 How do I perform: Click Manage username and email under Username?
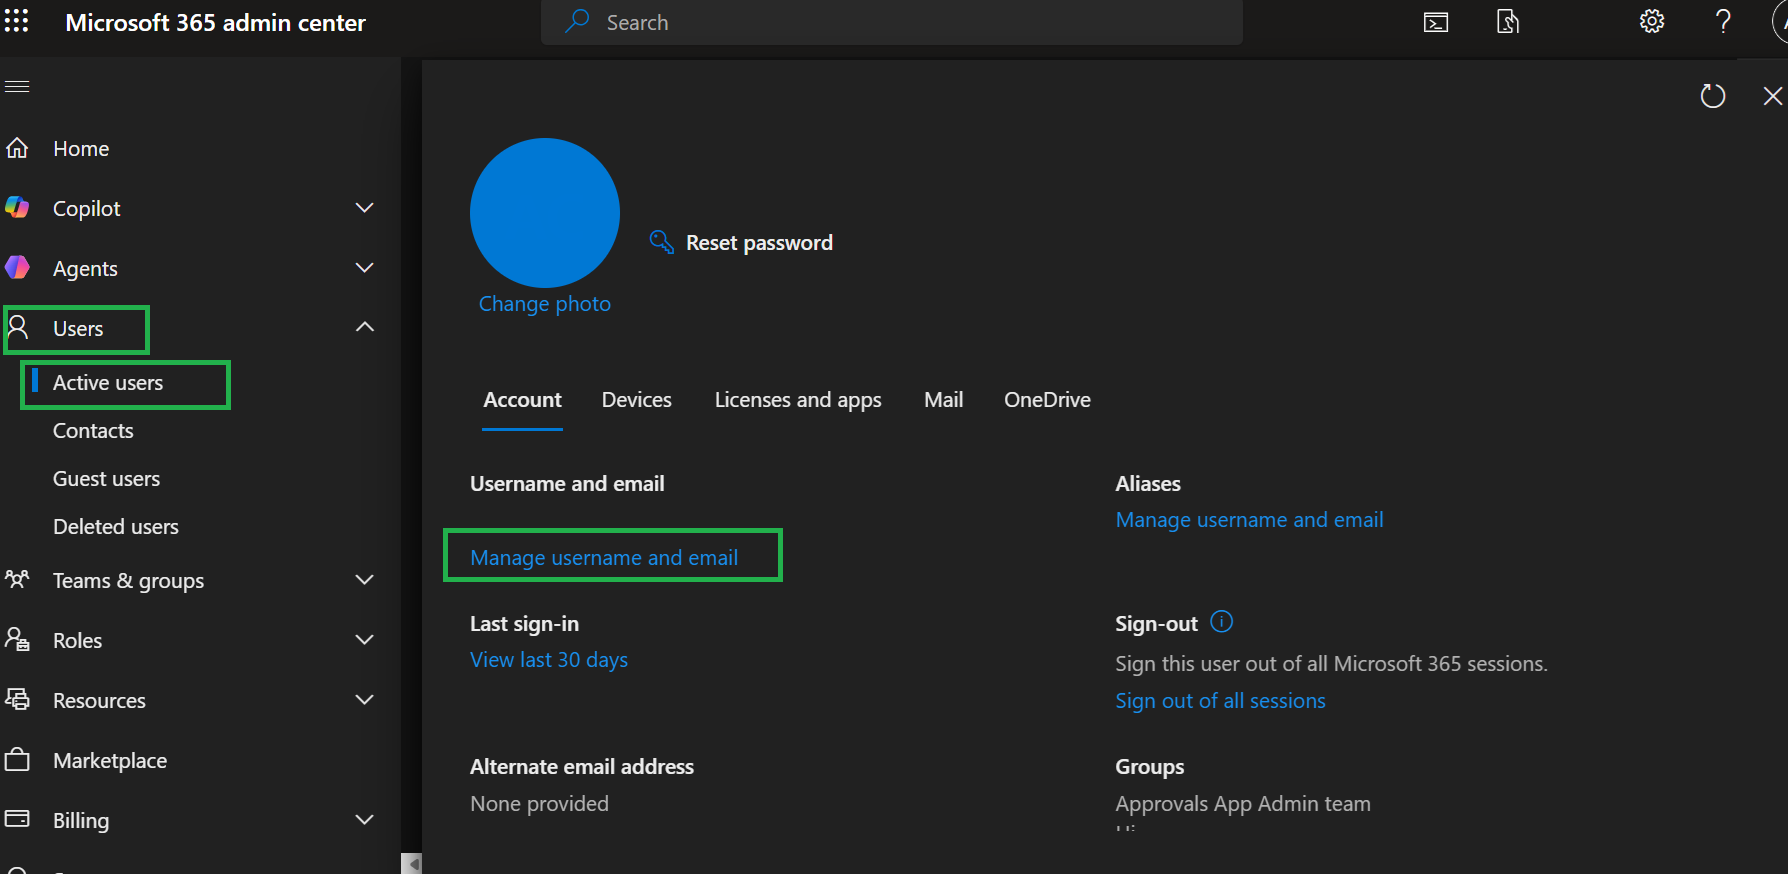[x=604, y=558]
